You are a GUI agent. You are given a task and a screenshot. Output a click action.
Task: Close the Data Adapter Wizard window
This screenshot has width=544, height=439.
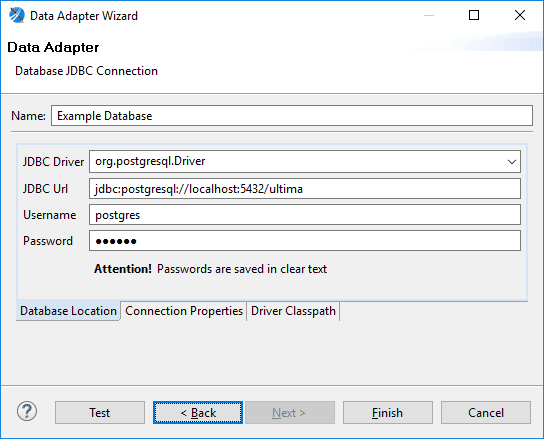point(520,15)
